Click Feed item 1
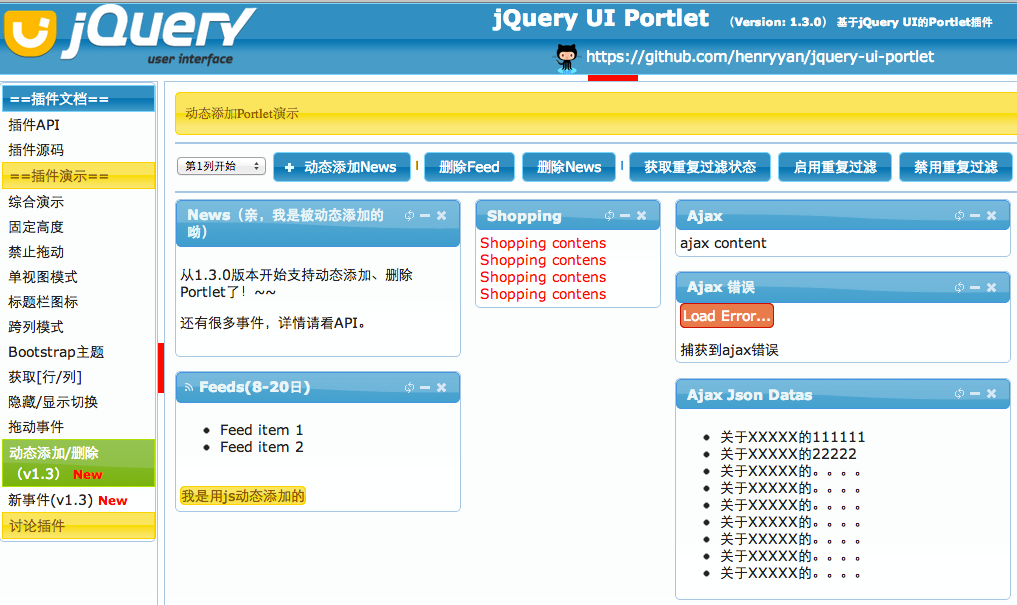The height and width of the screenshot is (605, 1017). point(261,430)
